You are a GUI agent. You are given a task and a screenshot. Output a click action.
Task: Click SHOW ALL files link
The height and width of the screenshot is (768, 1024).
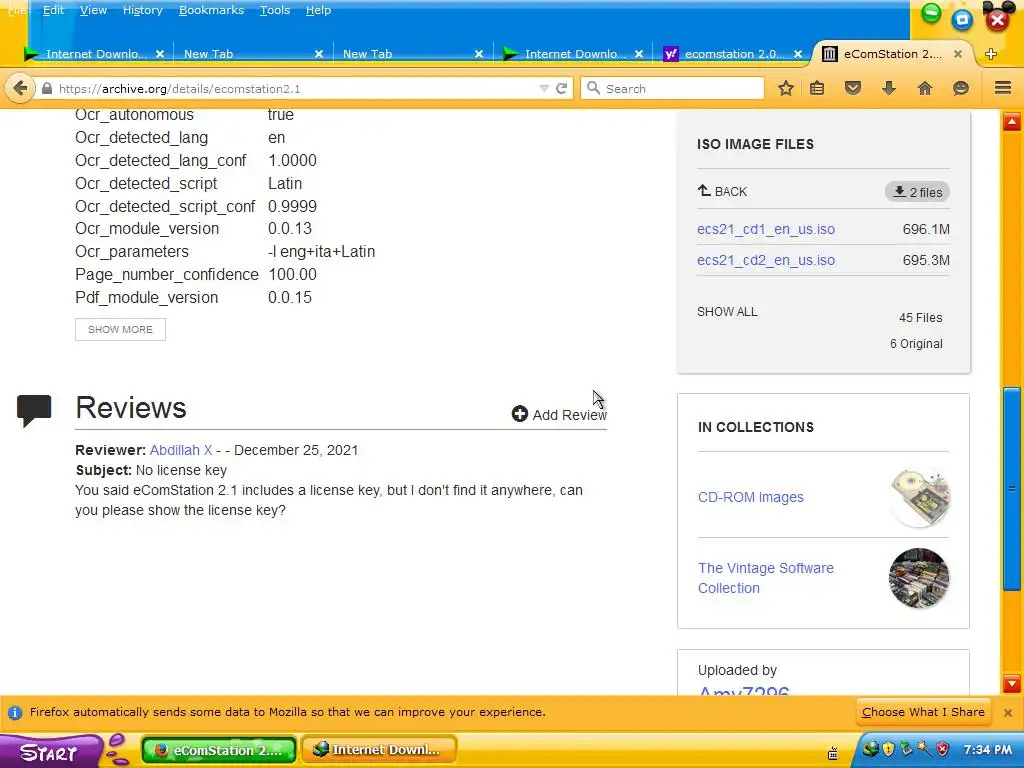727,312
